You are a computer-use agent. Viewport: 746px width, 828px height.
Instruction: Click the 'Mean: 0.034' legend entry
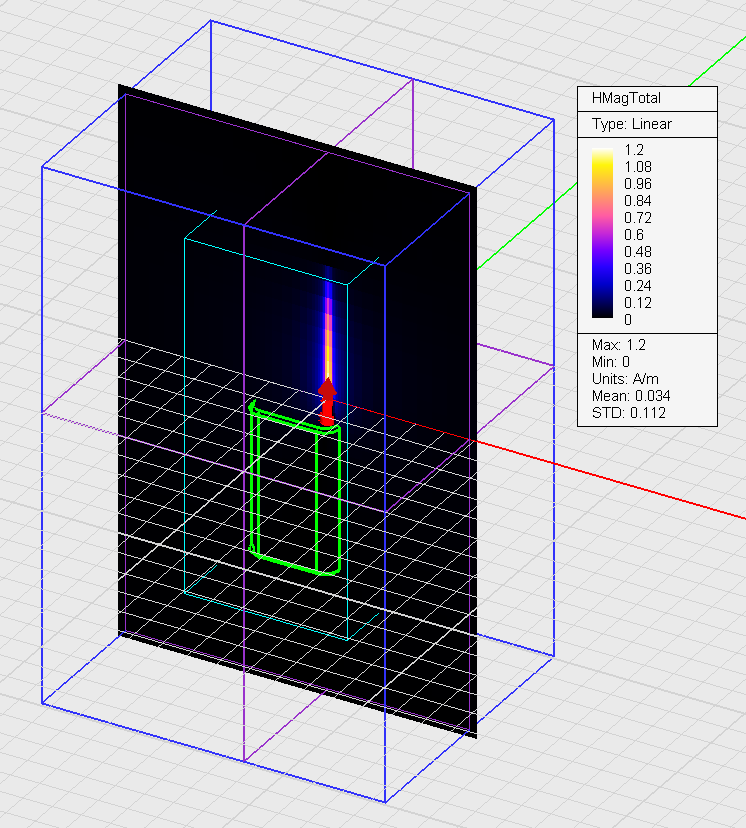click(632, 396)
